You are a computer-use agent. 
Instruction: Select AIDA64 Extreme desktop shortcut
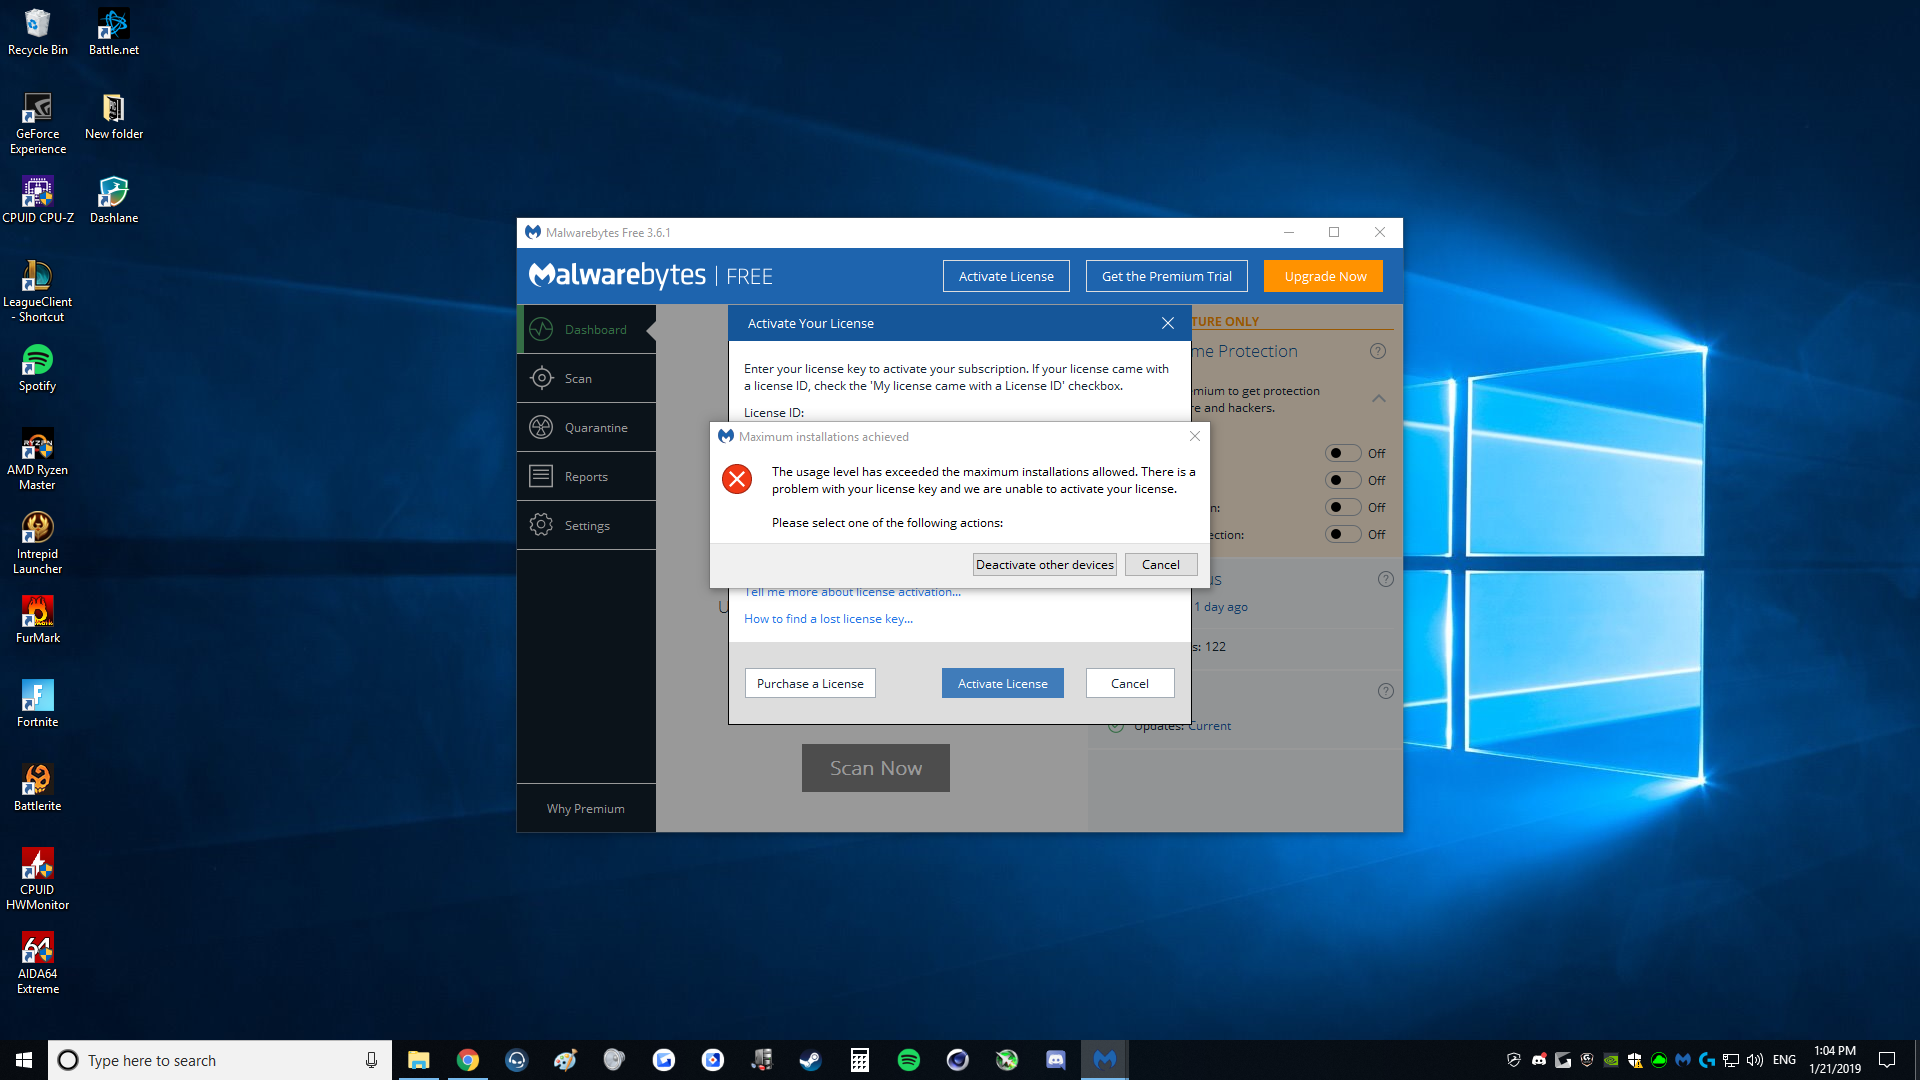pyautogui.click(x=38, y=963)
